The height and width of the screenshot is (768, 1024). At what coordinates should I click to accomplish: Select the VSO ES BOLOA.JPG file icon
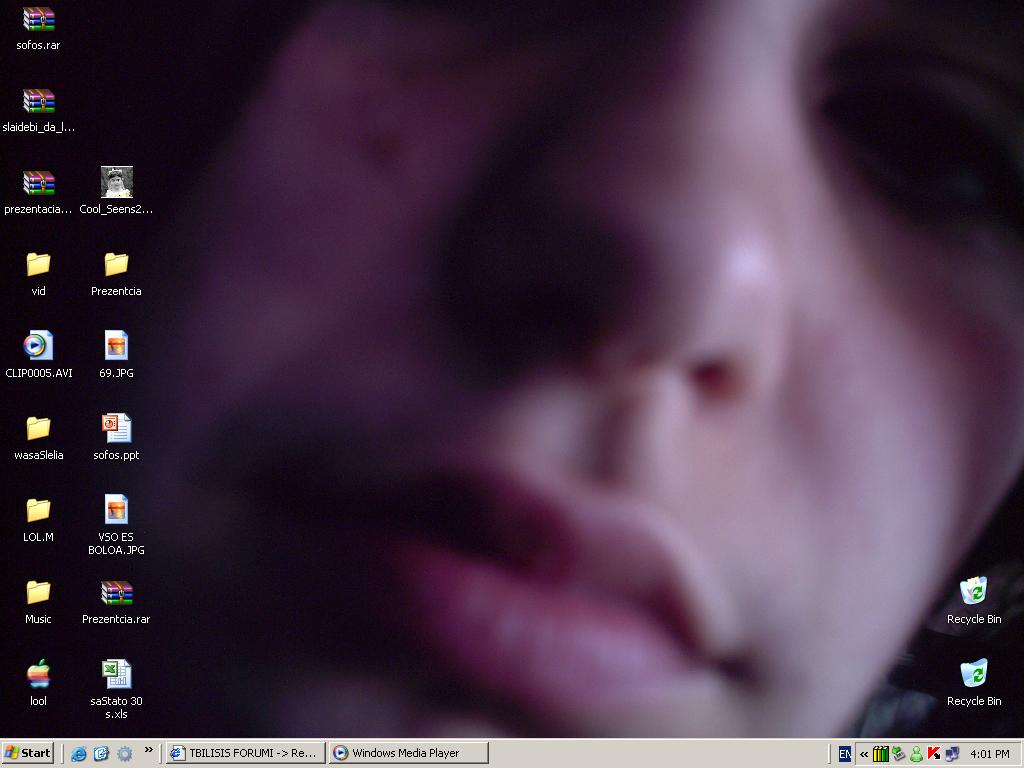point(116,509)
